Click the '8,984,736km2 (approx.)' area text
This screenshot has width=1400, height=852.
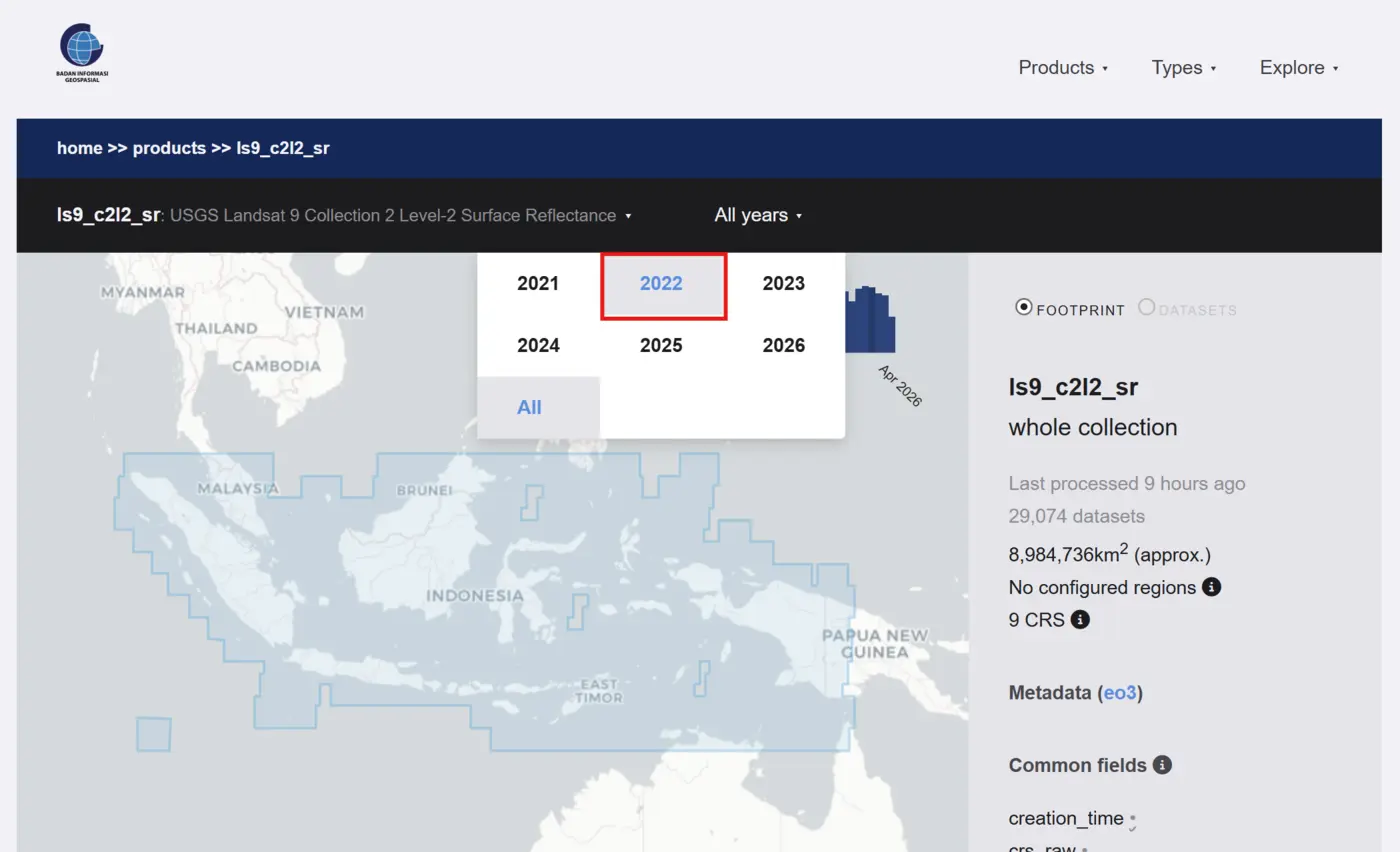(1109, 554)
